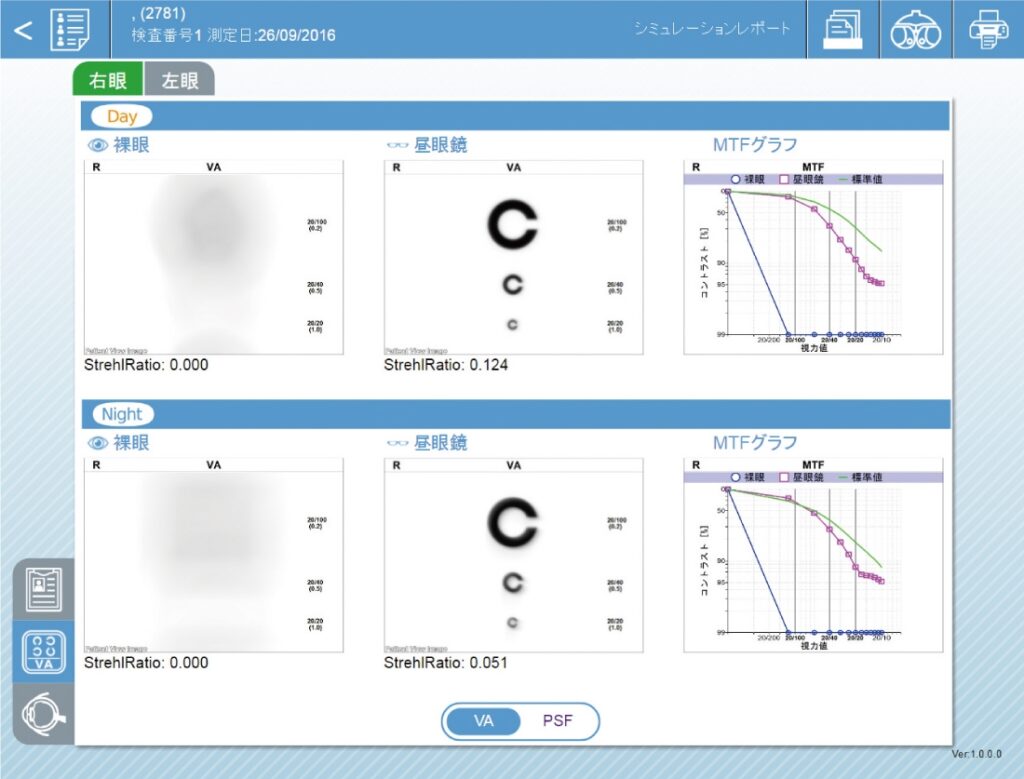Open Night naked-eye VA simulation image
The image size is (1024, 779).
(214, 555)
